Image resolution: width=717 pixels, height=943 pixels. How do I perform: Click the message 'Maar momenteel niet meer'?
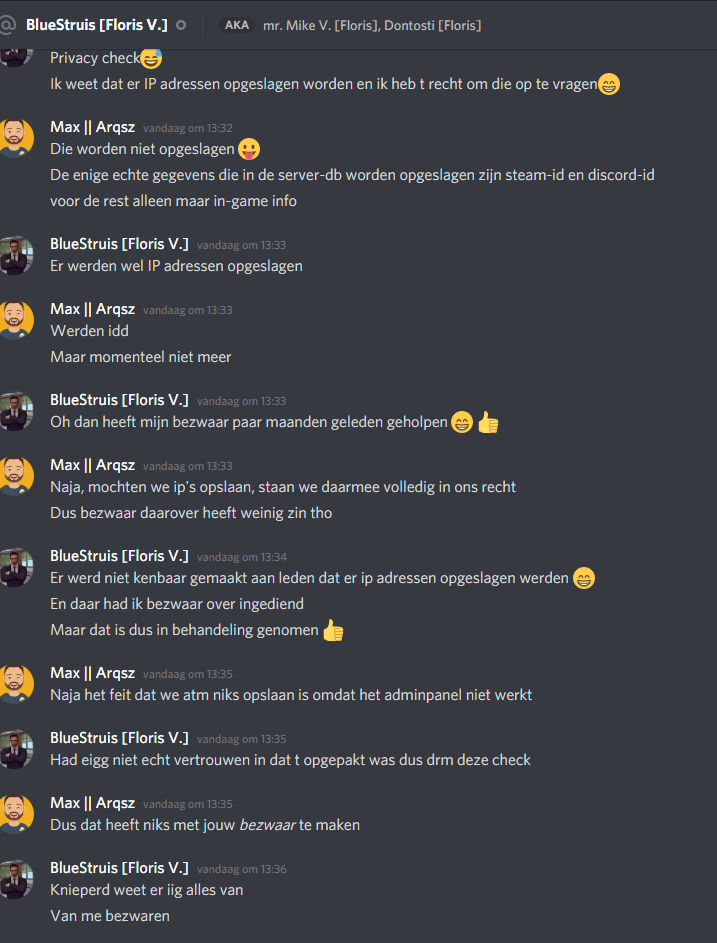(x=141, y=357)
